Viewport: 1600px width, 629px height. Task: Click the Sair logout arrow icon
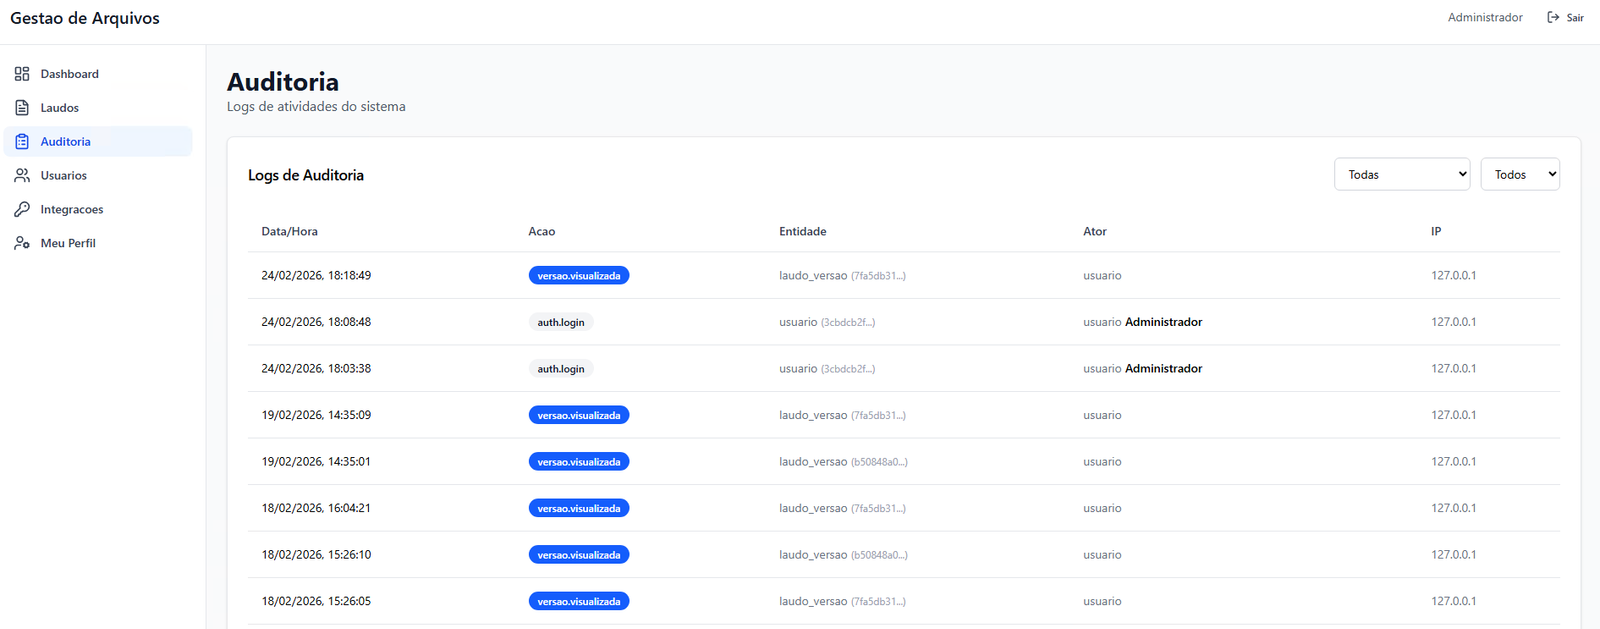coord(1553,18)
